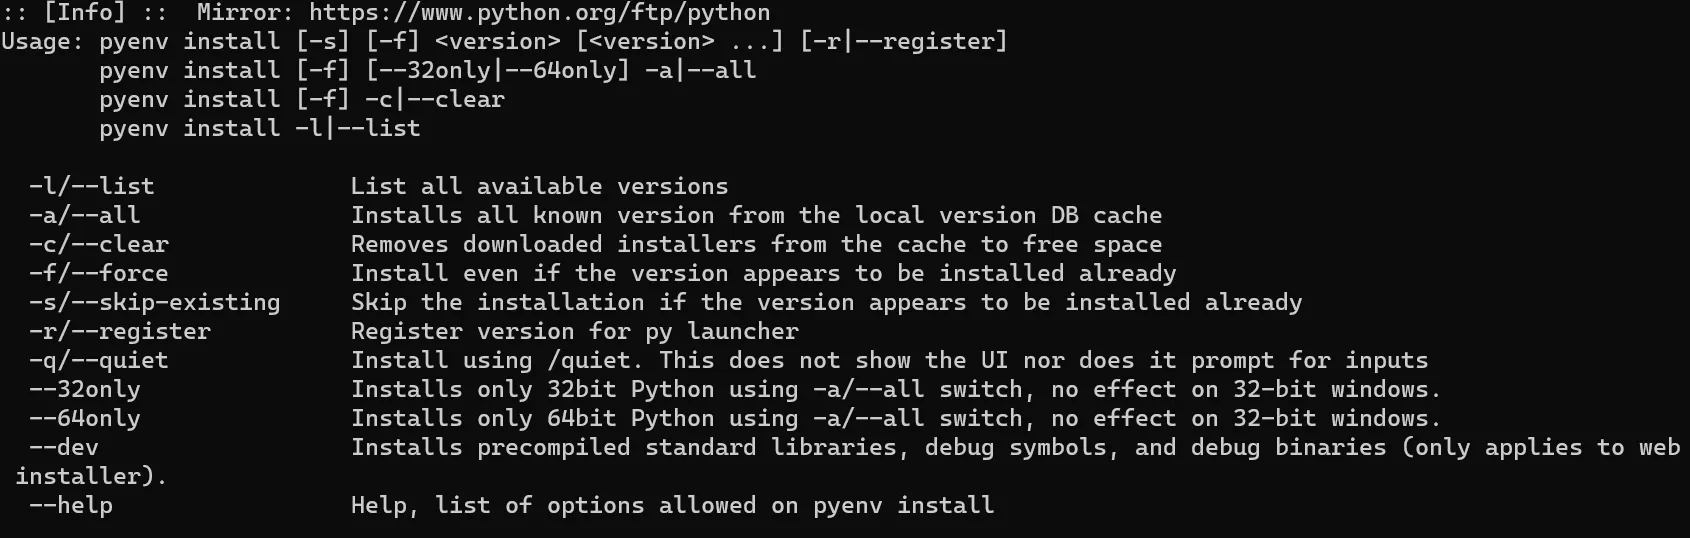The height and width of the screenshot is (538, 1690).
Task: Click the "-l/--list" option in the options list
Action: pyautogui.click(x=91, y=186)
